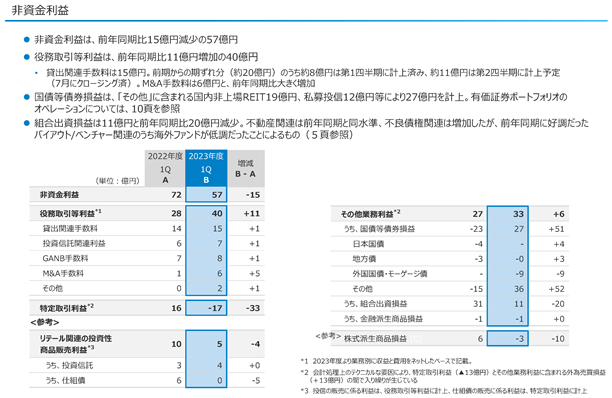Select the 2022年度 1Q A column header
Screen dimensions: 612x398
pyautogui.click(x=165, y=168)
